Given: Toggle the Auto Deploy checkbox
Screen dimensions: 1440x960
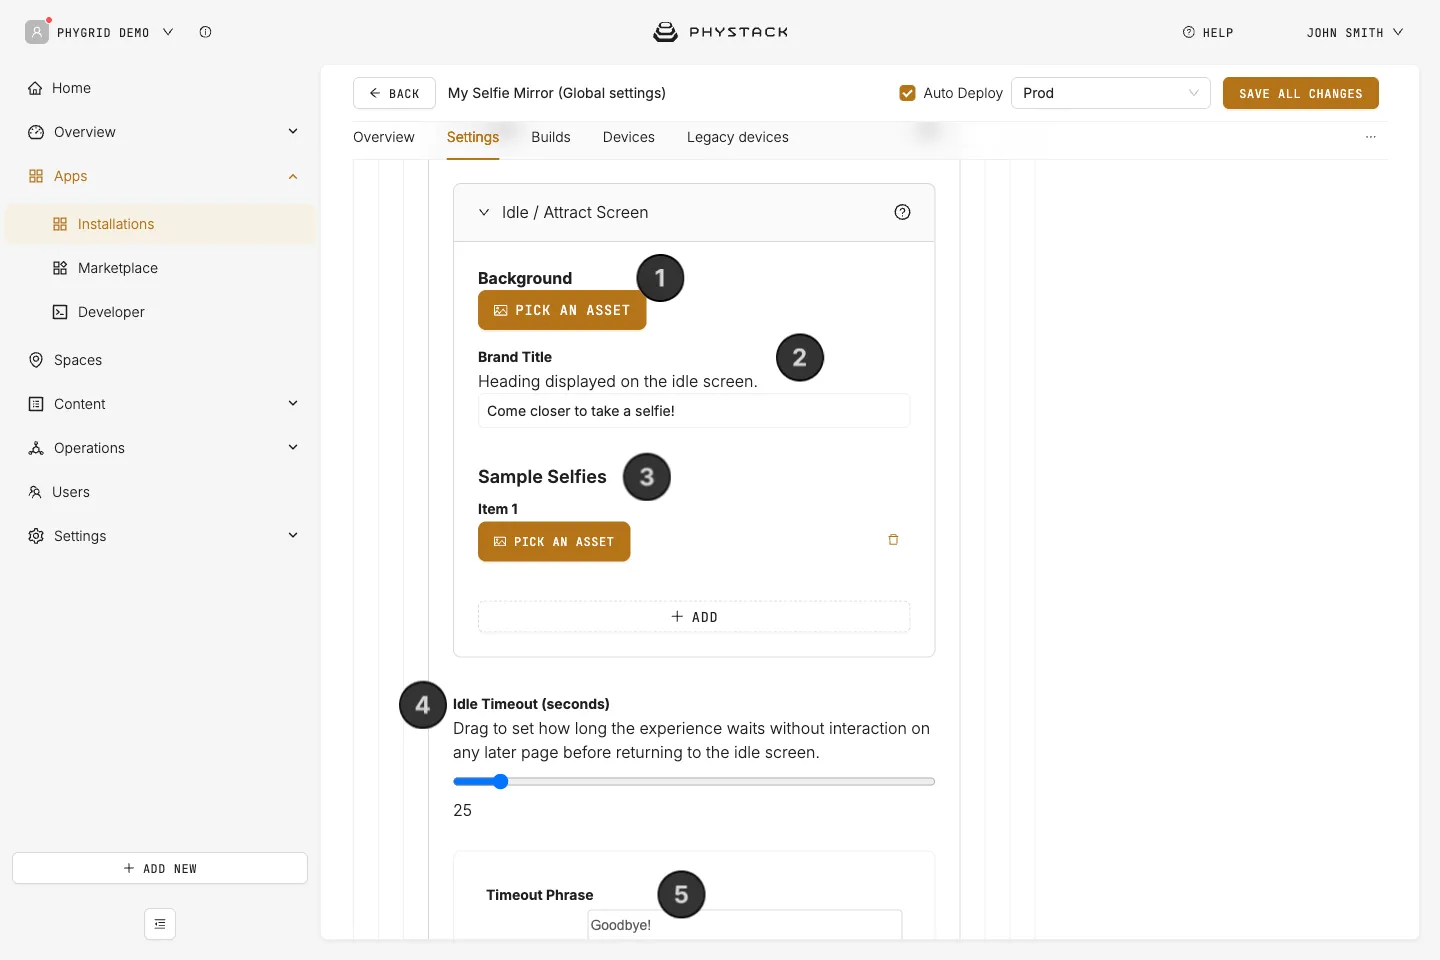Looking at the screenshot, I should coord(908,93).
